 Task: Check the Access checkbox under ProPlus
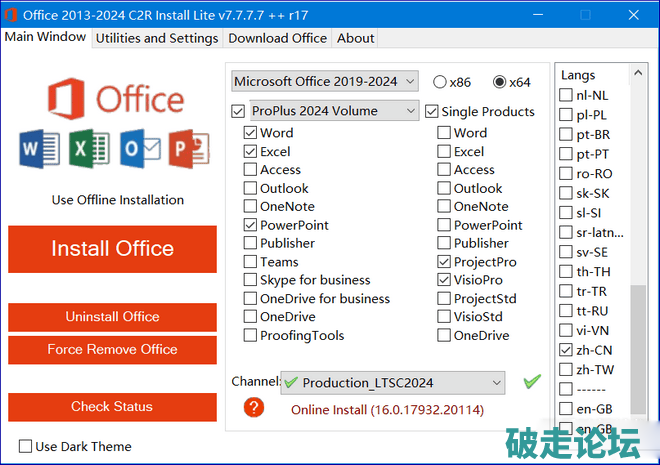(250, 170)
